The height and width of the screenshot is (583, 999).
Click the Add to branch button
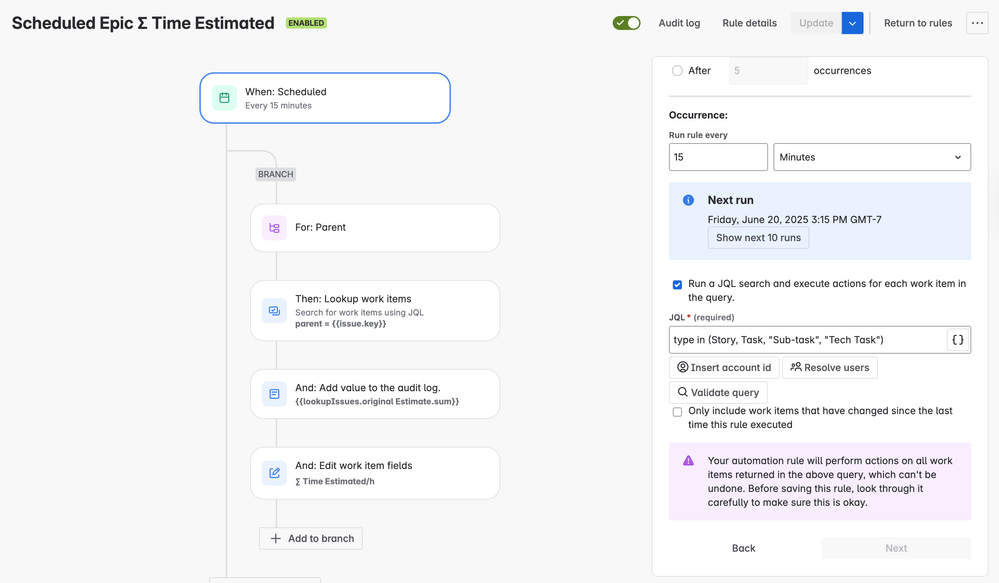tap(311, 538)
